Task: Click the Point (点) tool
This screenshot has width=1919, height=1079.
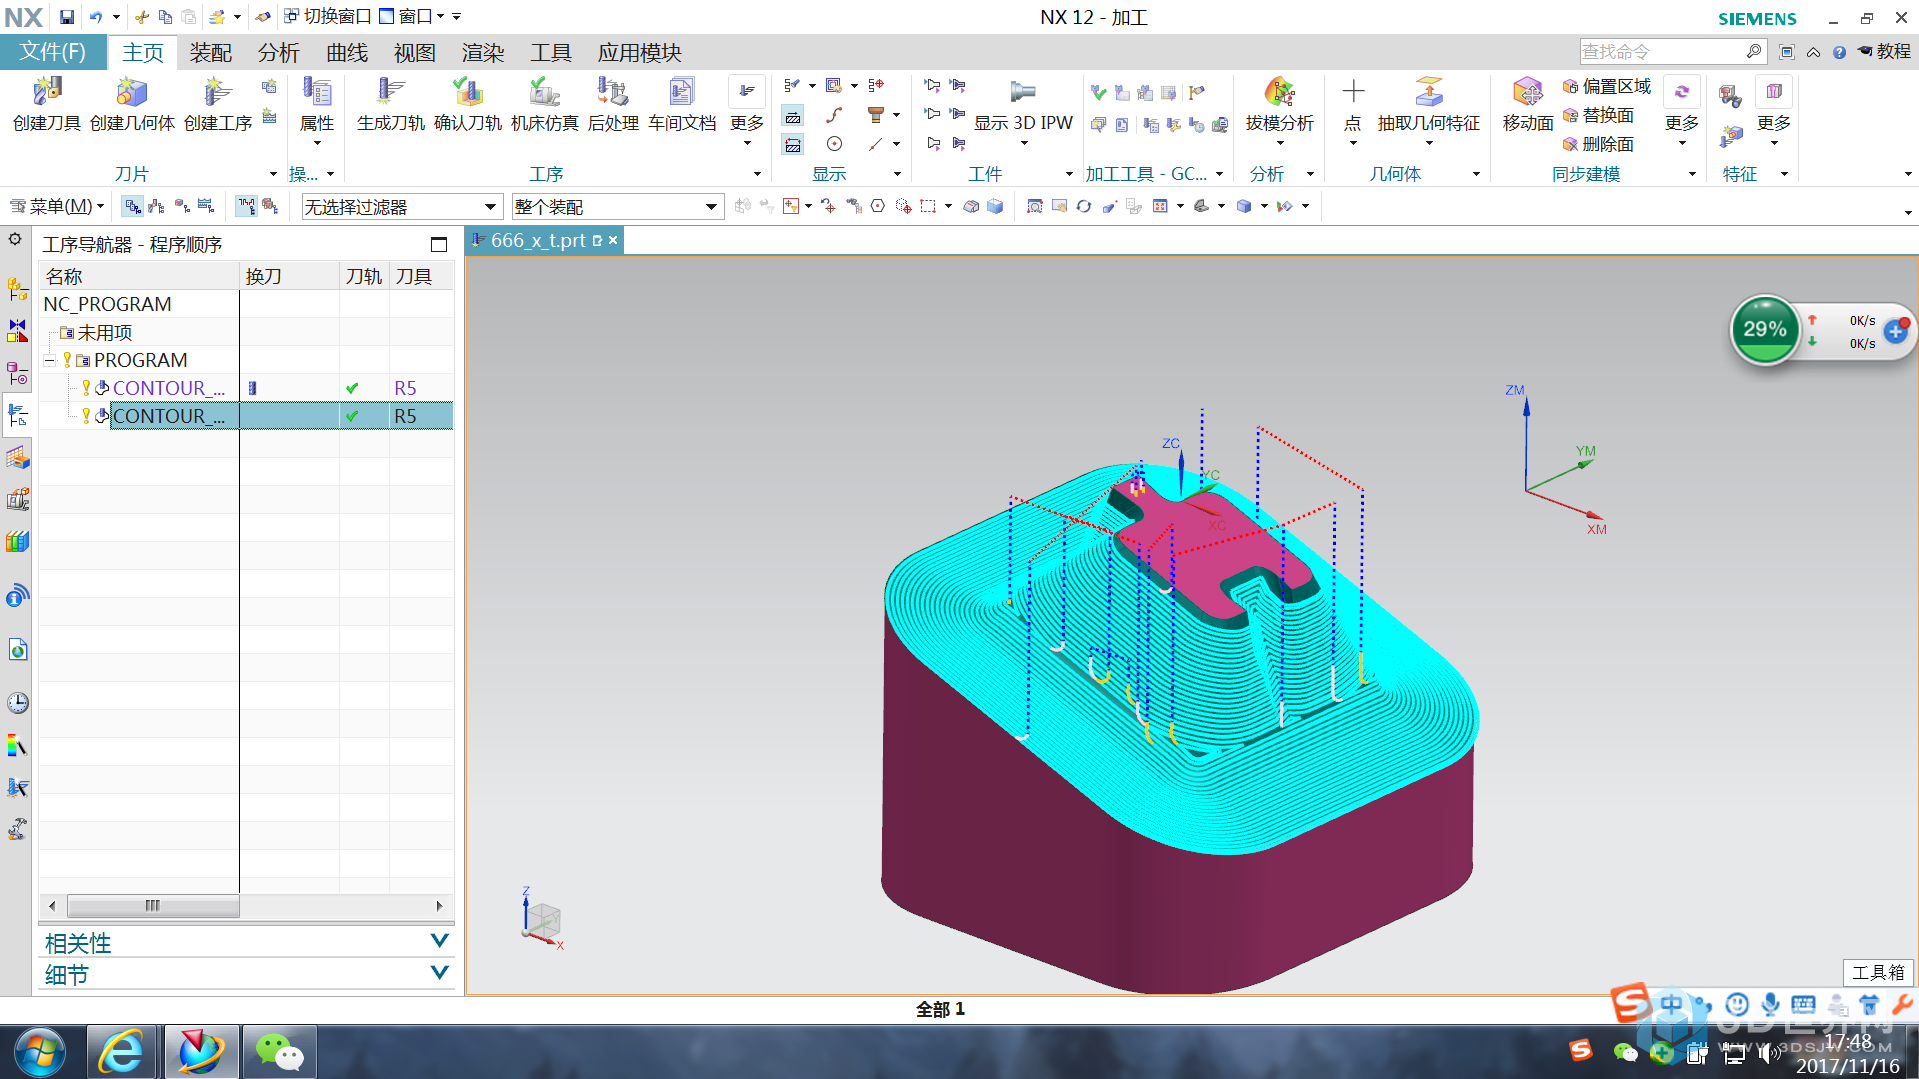Action: coord(1352,104)
